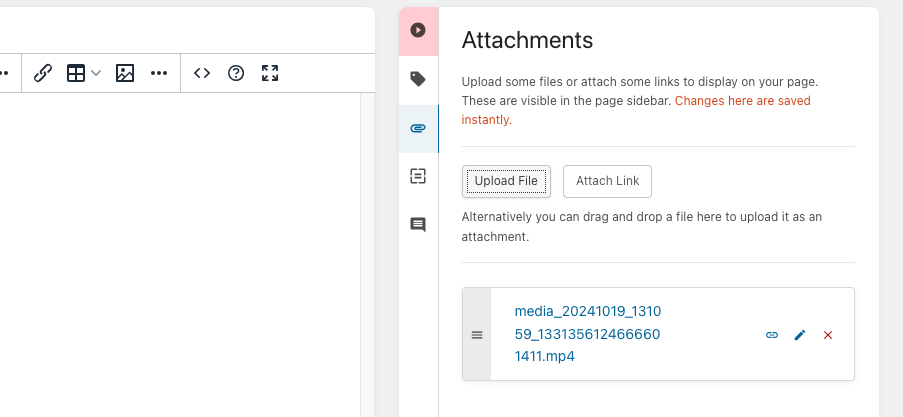Collapse the sidebar toolbox with arrow circle
903x417 pixels.
pyautogui.click(x=418, y=30)
